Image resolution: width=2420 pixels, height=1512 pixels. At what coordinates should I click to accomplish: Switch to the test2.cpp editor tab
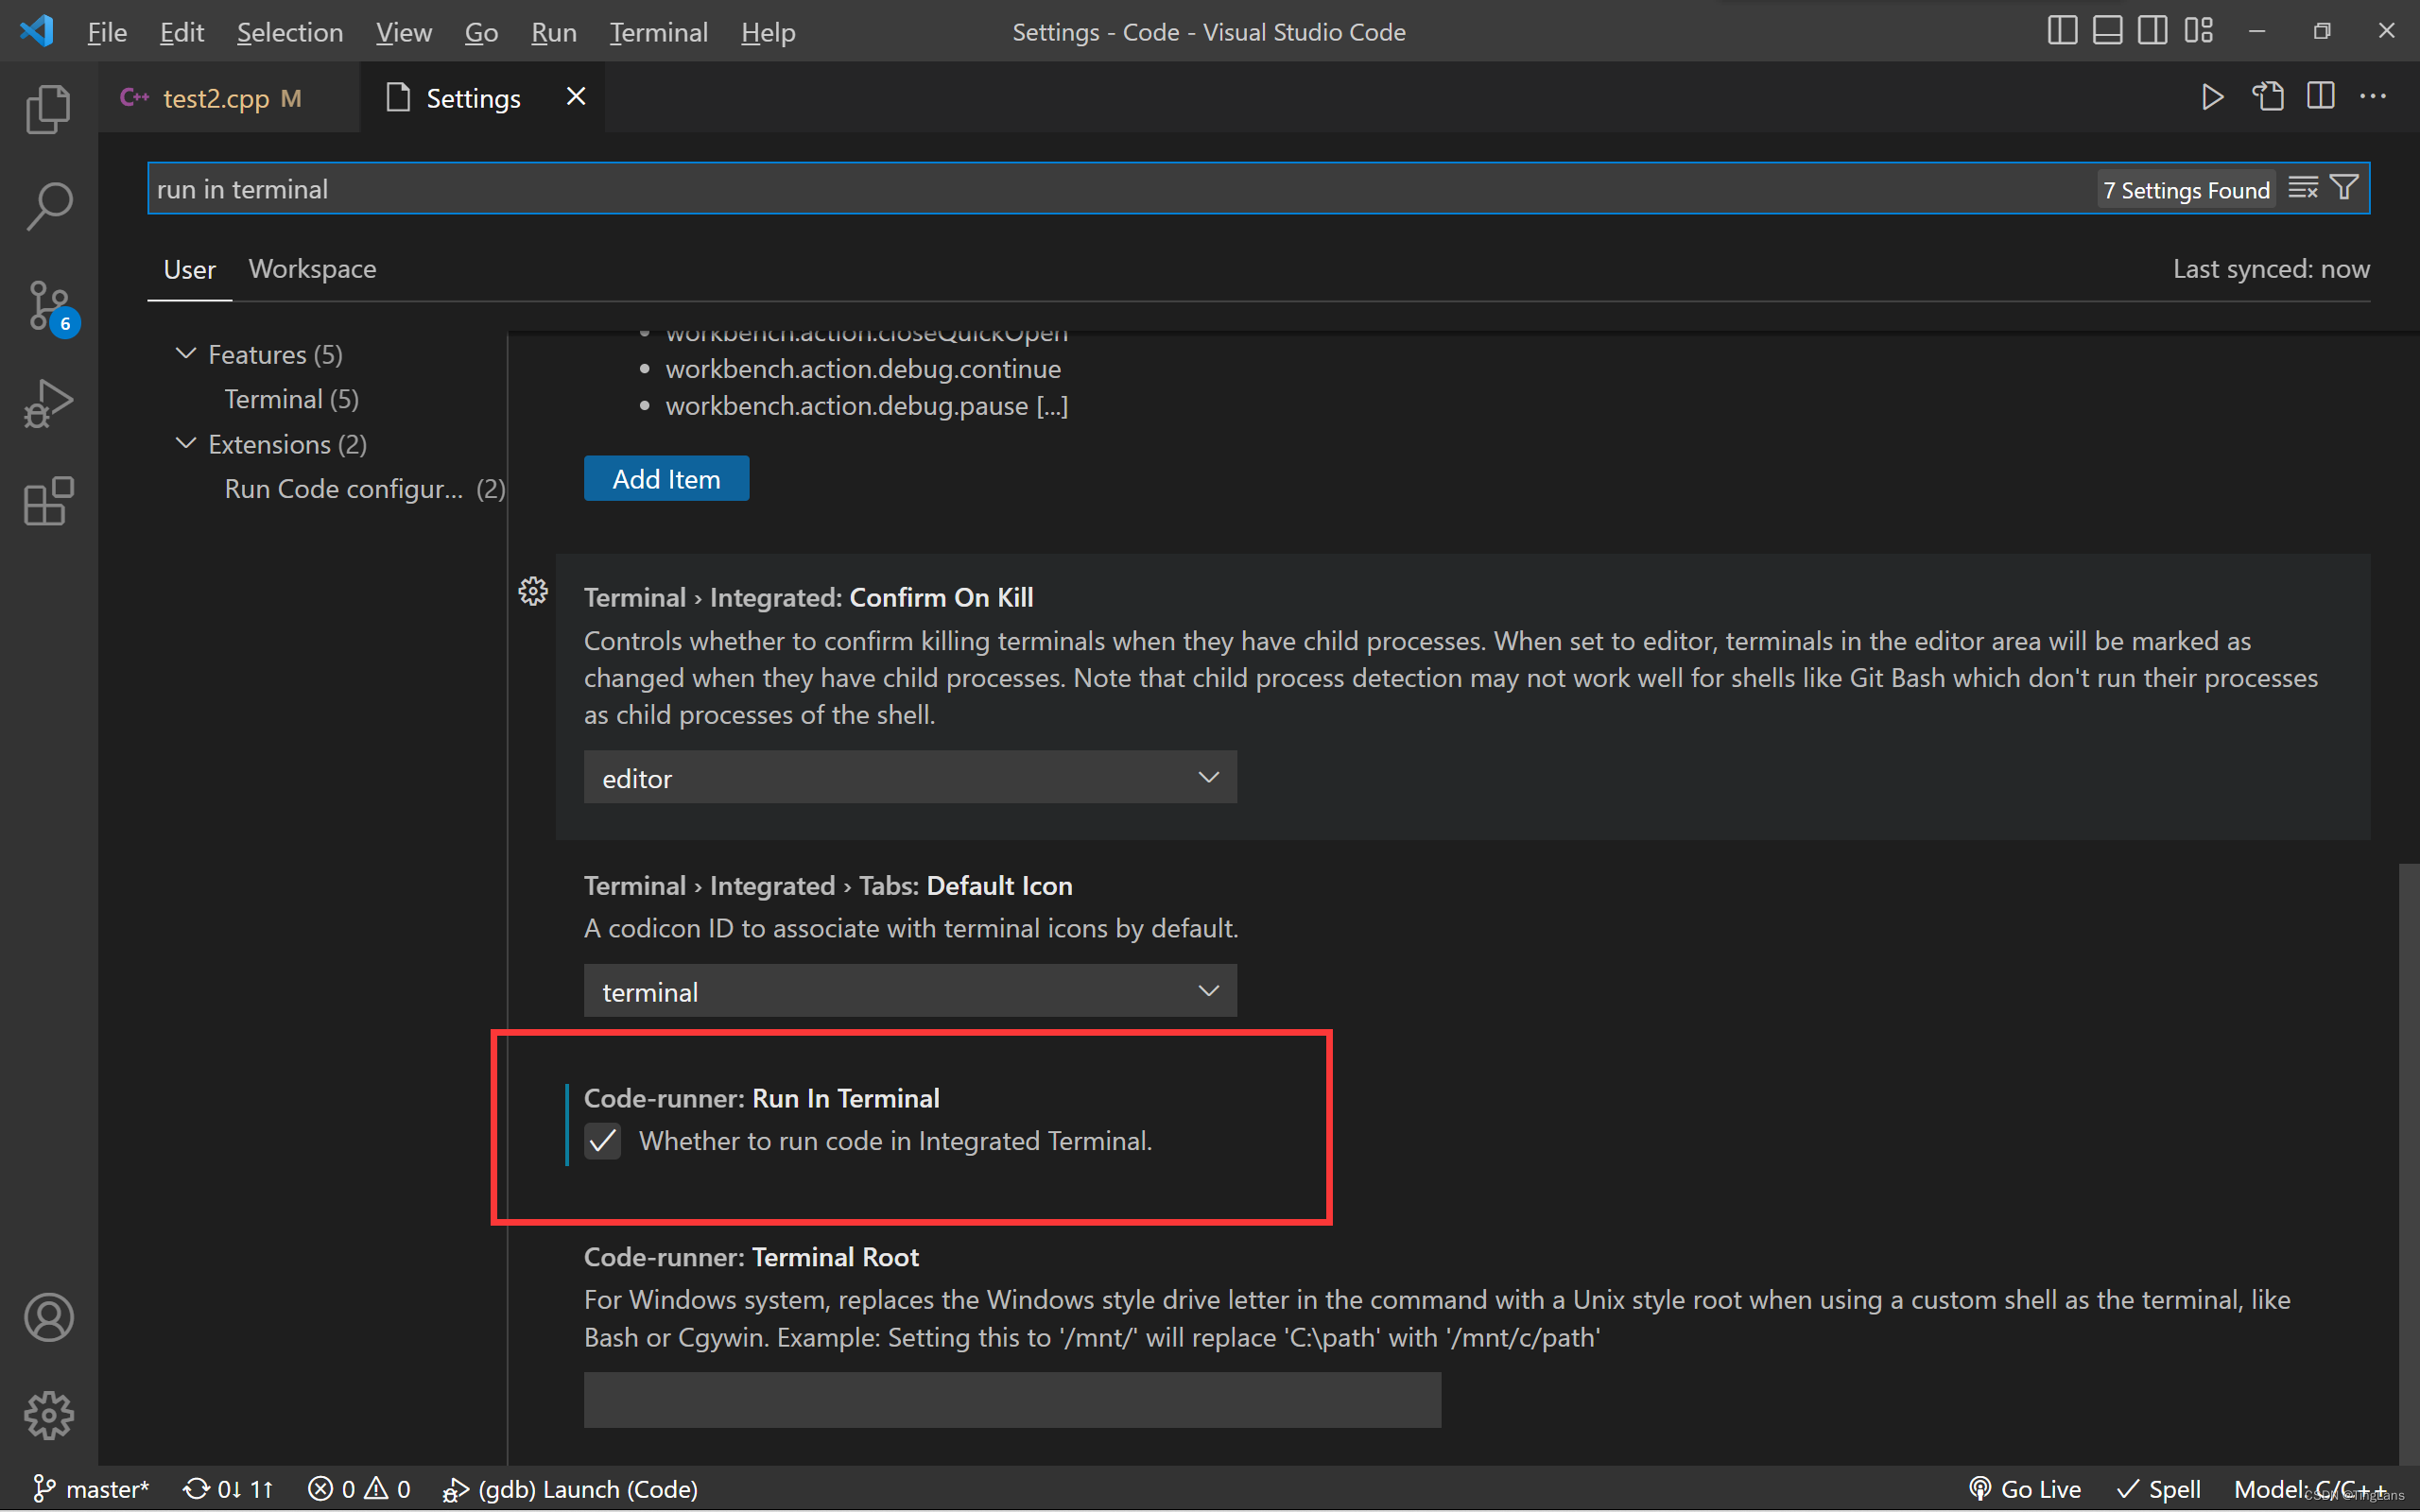(x=229, y=98)
